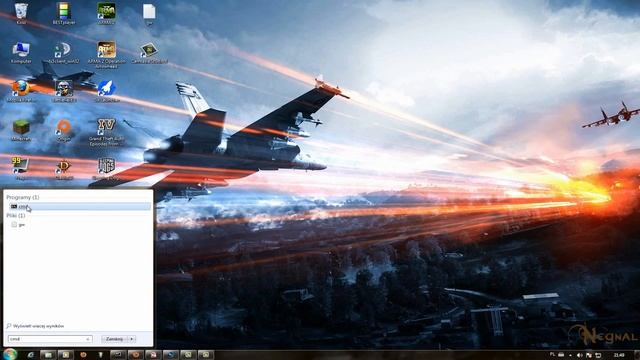This screenshot has height=360, width=640.
Task: Click the Zamknij shutdown button
Action: tap(114, 339)
